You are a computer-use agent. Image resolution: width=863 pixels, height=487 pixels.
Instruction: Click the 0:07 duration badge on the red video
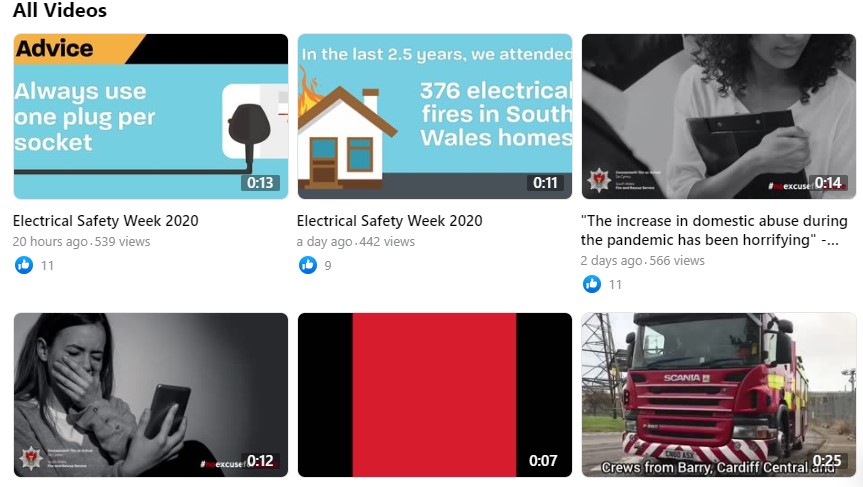pyautogui.click(x=543, y=461)
